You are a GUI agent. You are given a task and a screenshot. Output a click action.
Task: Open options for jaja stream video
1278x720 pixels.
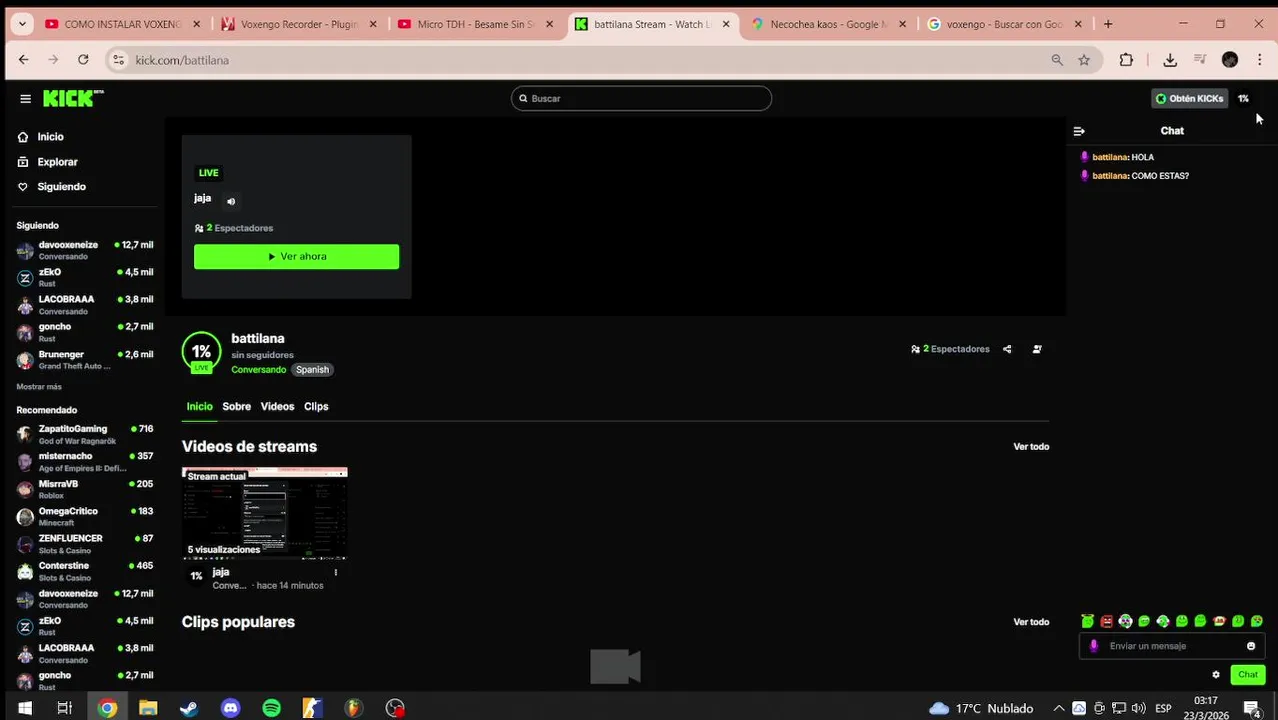(x=336, y=572)
